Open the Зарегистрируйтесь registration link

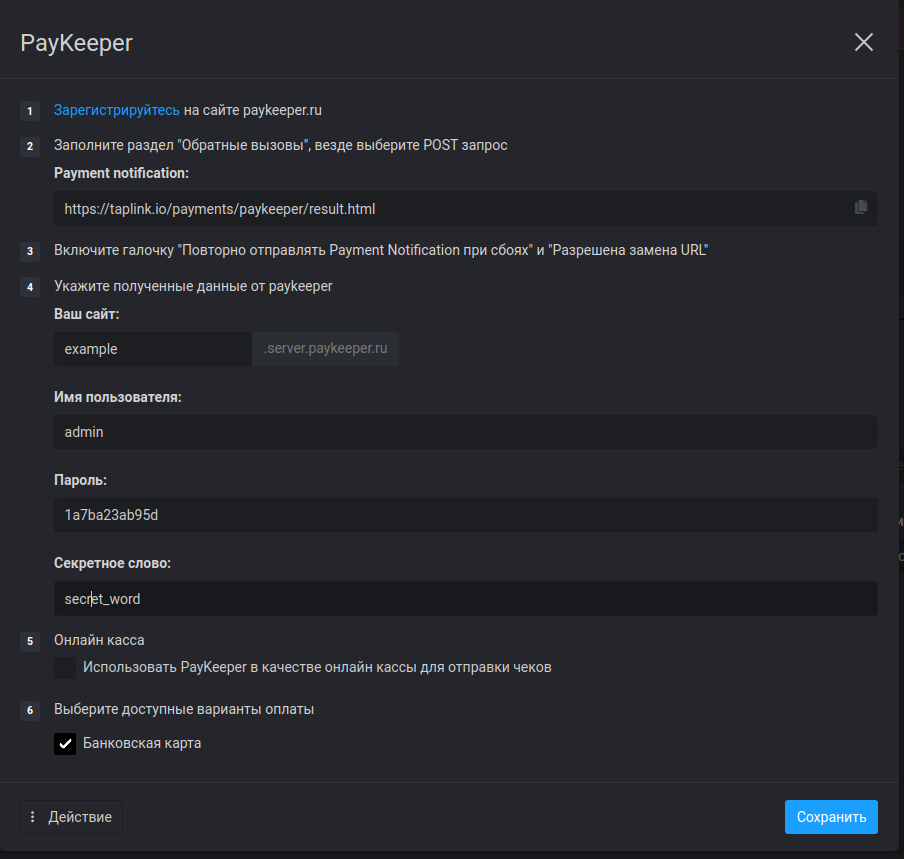[116, 110]
